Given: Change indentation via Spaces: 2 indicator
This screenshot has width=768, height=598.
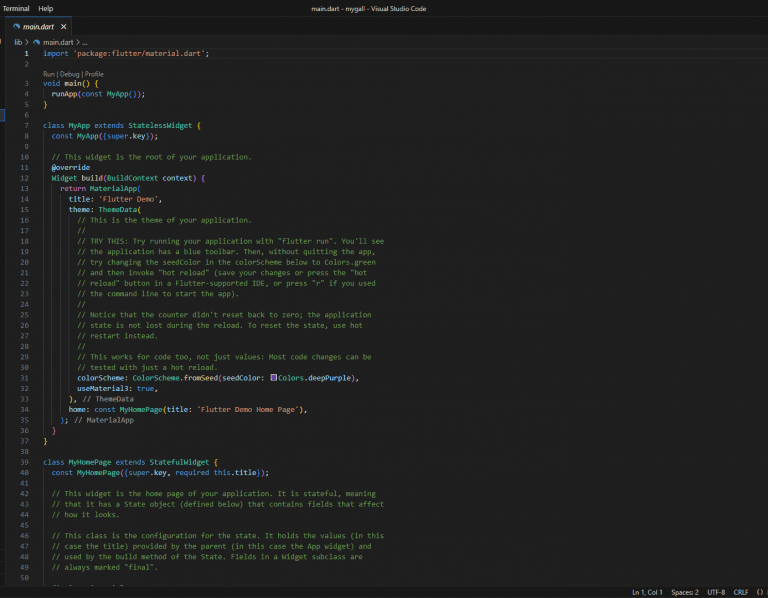Looking at the screenshot, I should tap(685, 592).
